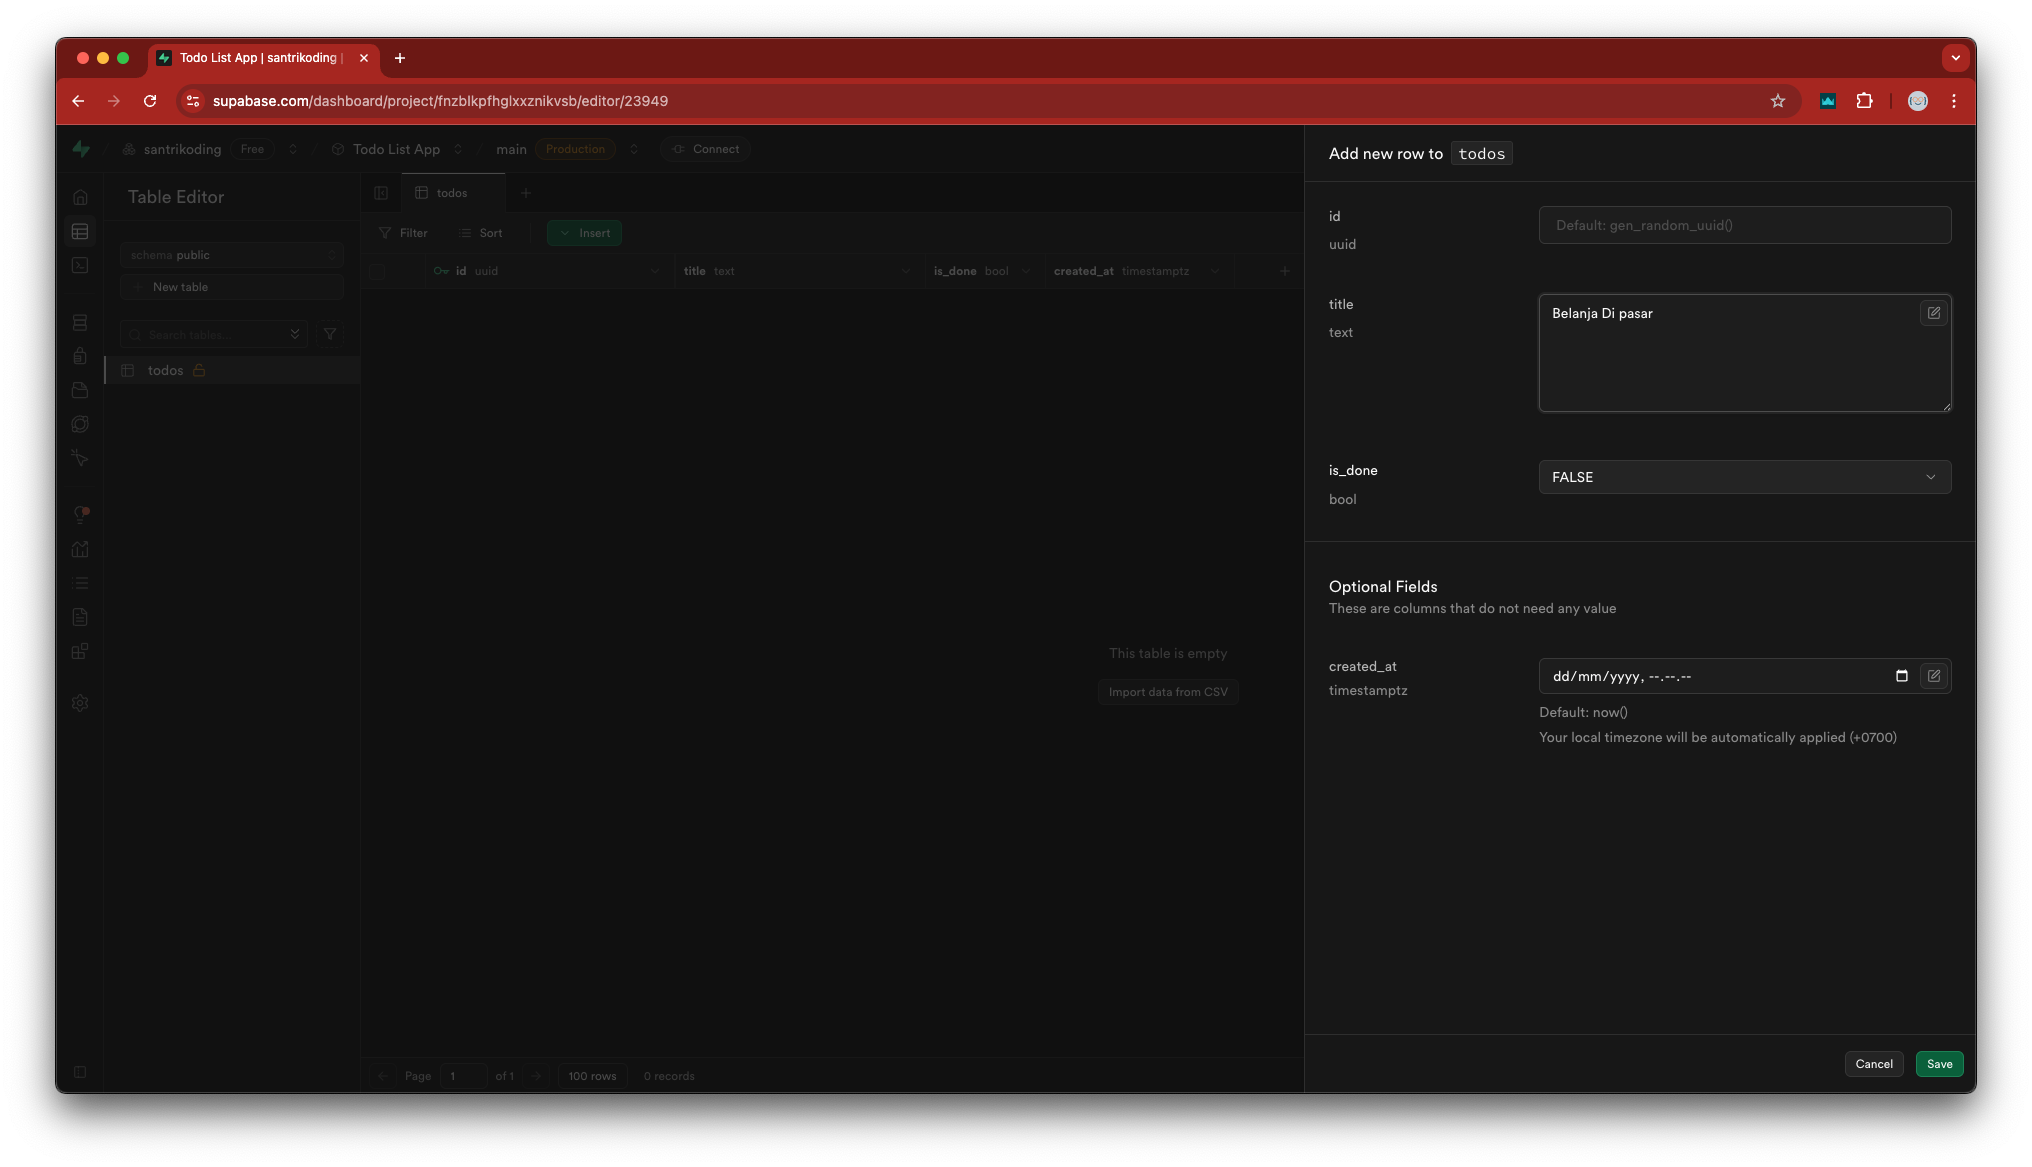Open a new browser tab

click(400, 58)
